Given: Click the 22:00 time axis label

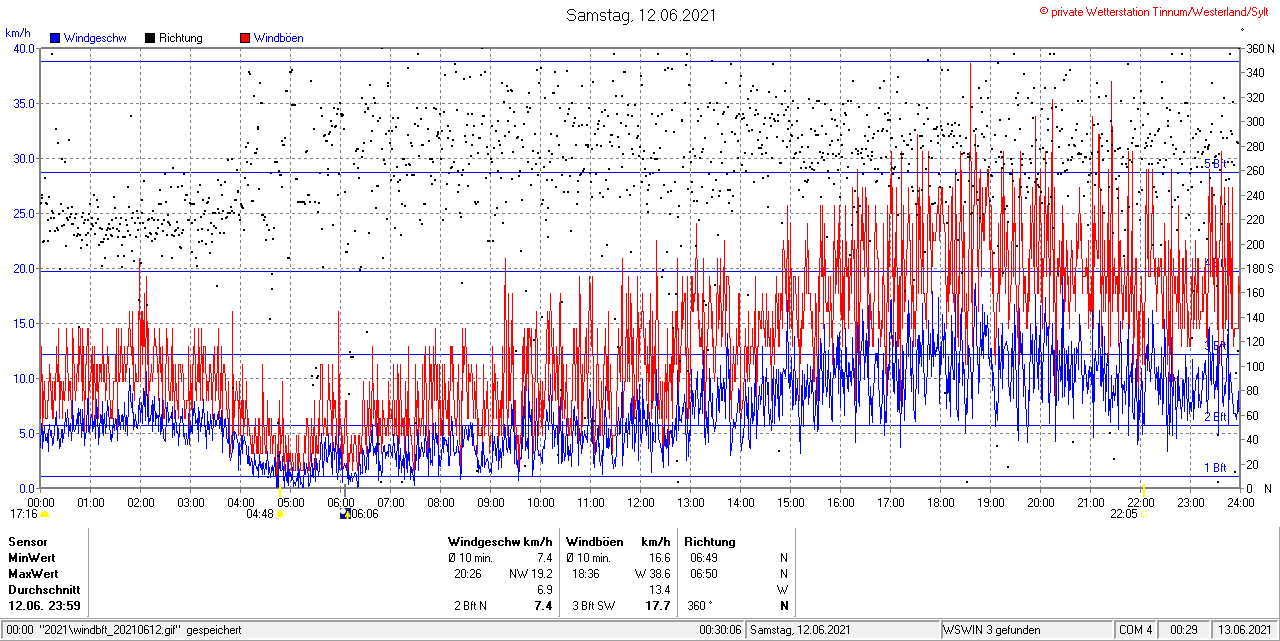Looking at the screenshot, I should pos(1141,502).
